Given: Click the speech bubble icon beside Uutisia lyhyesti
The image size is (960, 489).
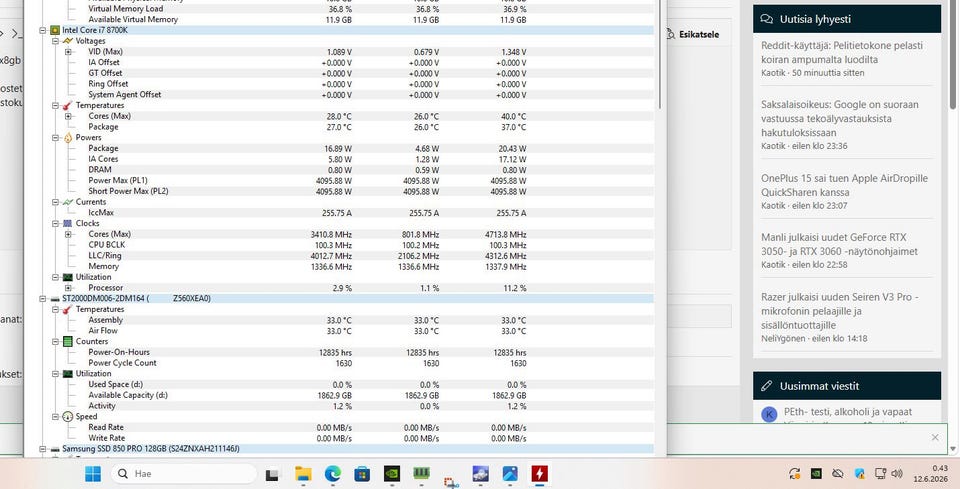Looking at the screenshot, I should point(767,19).
